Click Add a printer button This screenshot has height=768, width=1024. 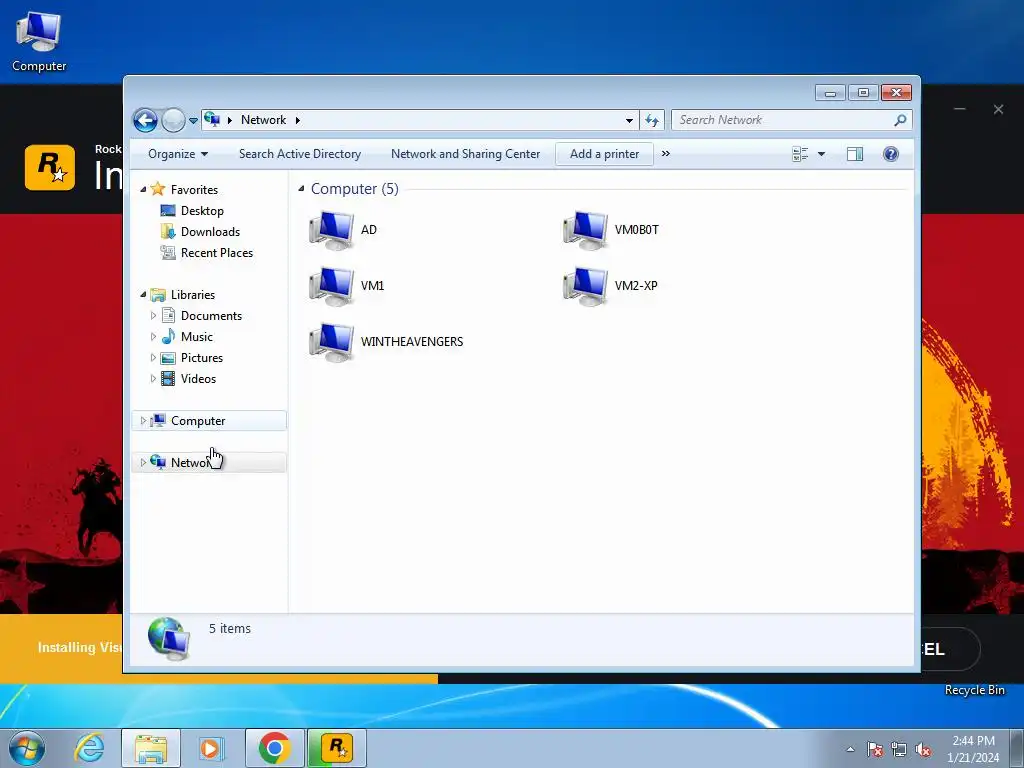click(604, 154)
